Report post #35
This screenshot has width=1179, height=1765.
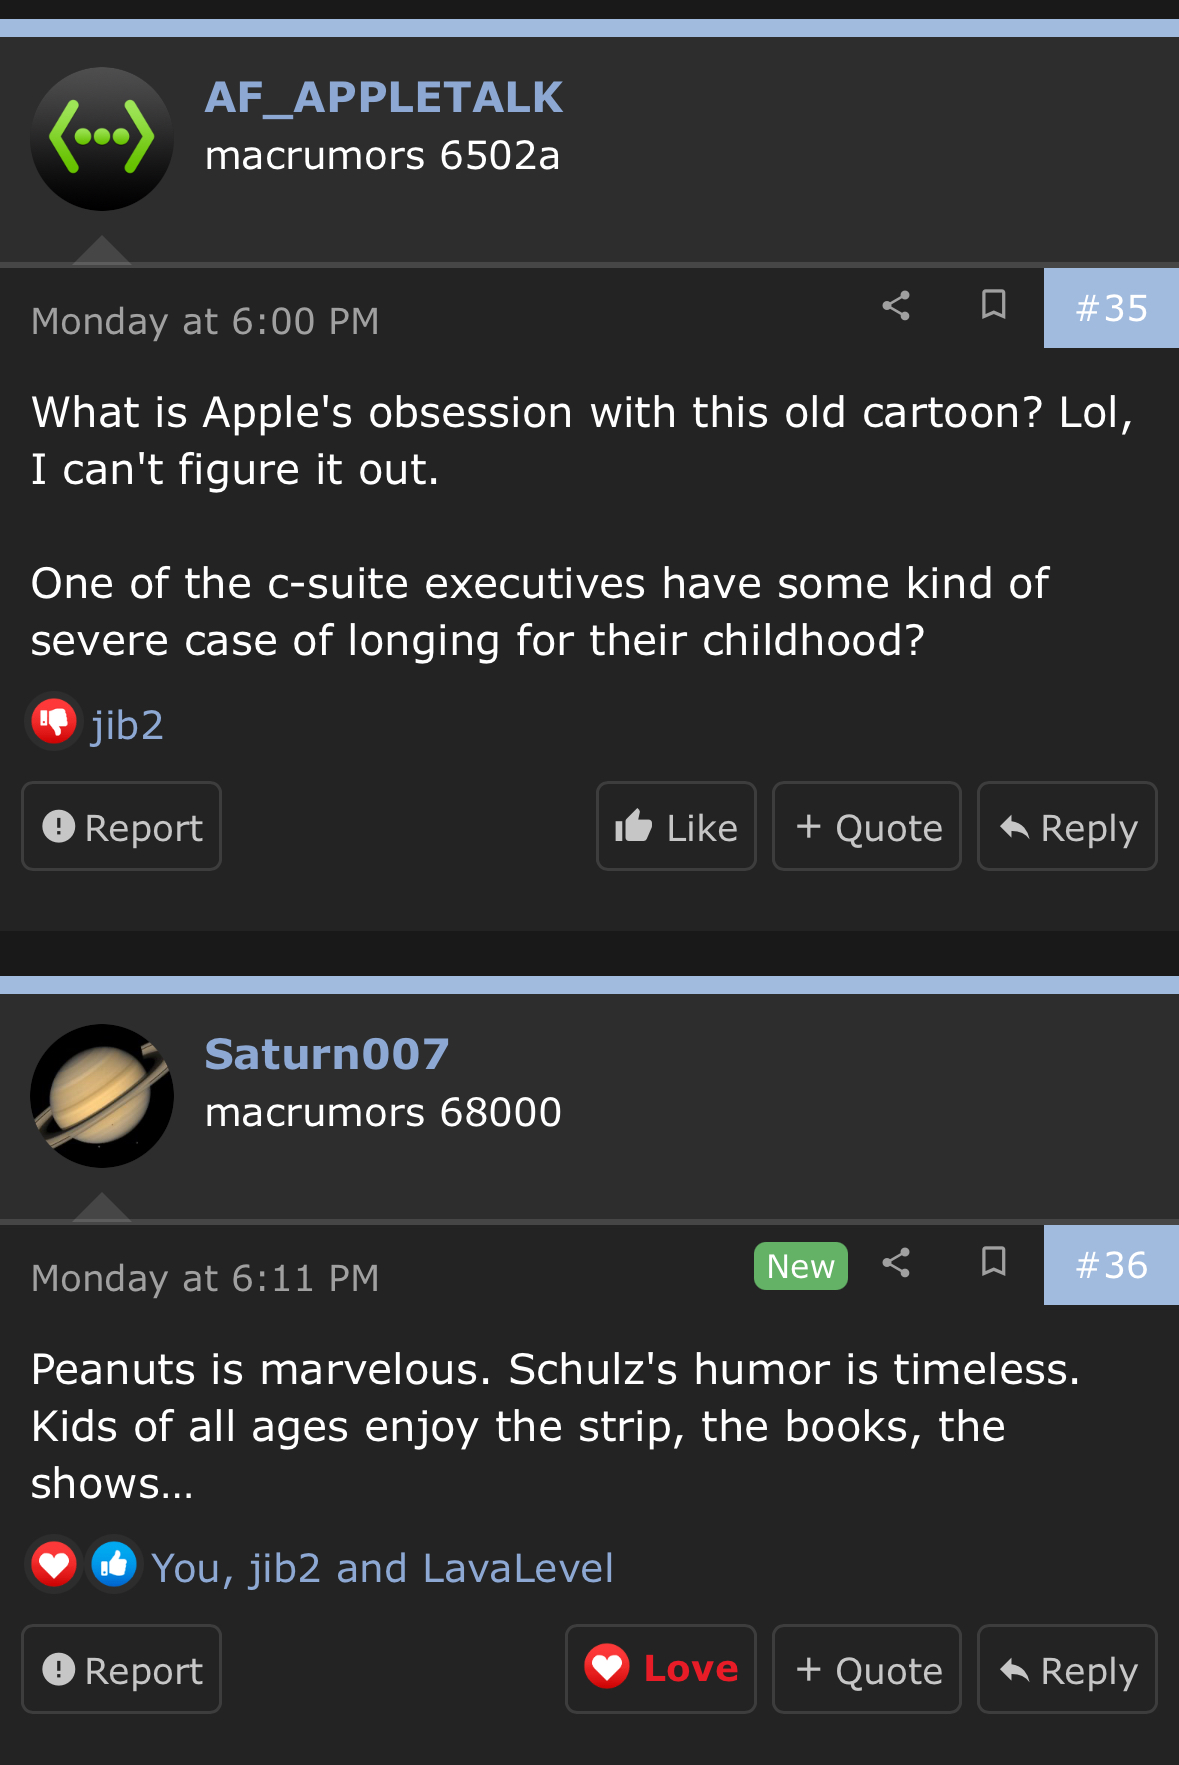pyautogui.click(x=122, y=827)
